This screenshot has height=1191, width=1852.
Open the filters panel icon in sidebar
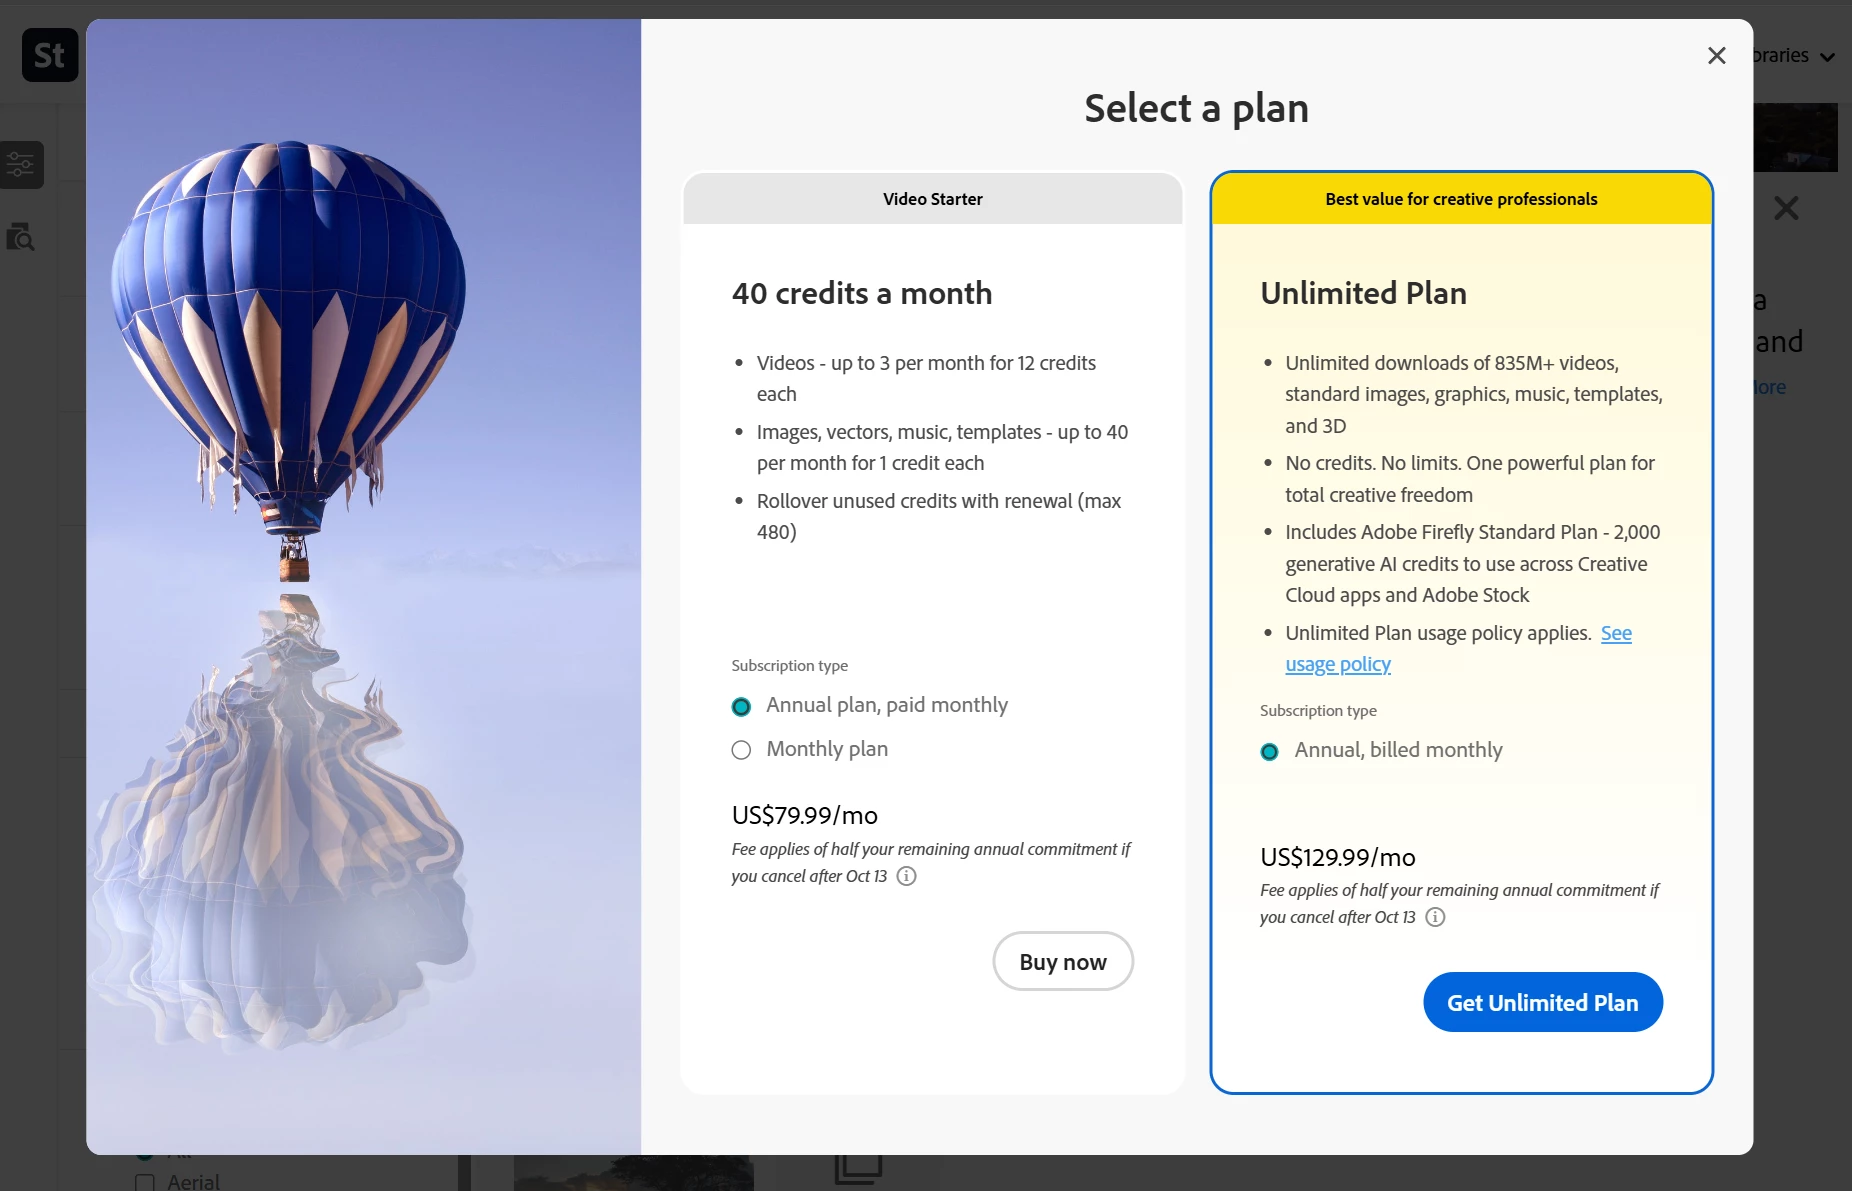click(21, 165)
